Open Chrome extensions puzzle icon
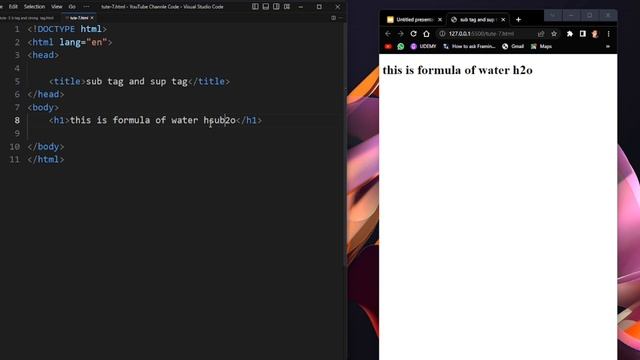640x360 pixels. coord(570,34)
